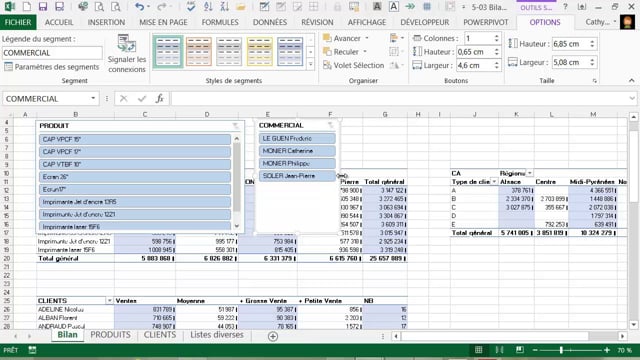Select the orange slicer style swatch
This screenshot has height=360, width=640.
pyautogui.click(x=199, y=51)
